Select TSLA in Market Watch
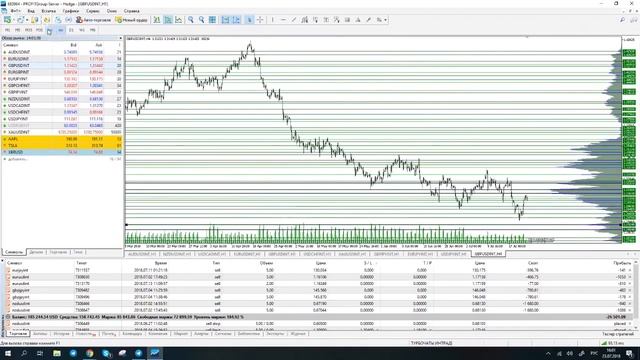Viewport: 640px width, 360px height. coord(62,145)
